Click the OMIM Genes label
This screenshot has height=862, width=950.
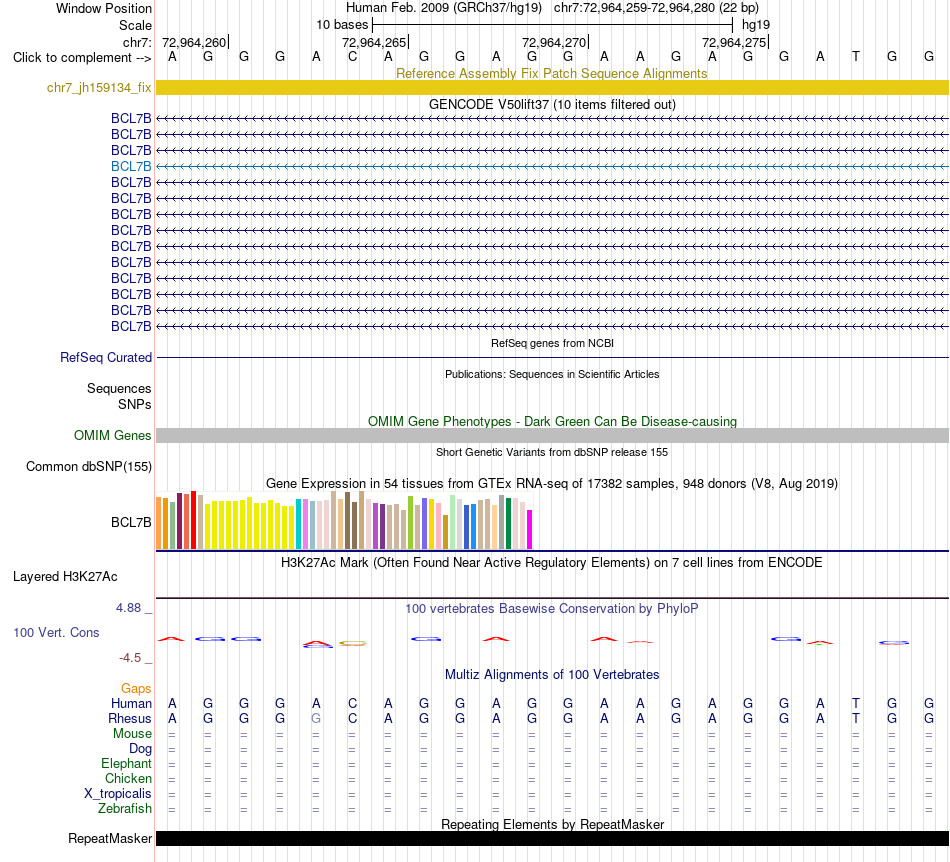[112, 435]
